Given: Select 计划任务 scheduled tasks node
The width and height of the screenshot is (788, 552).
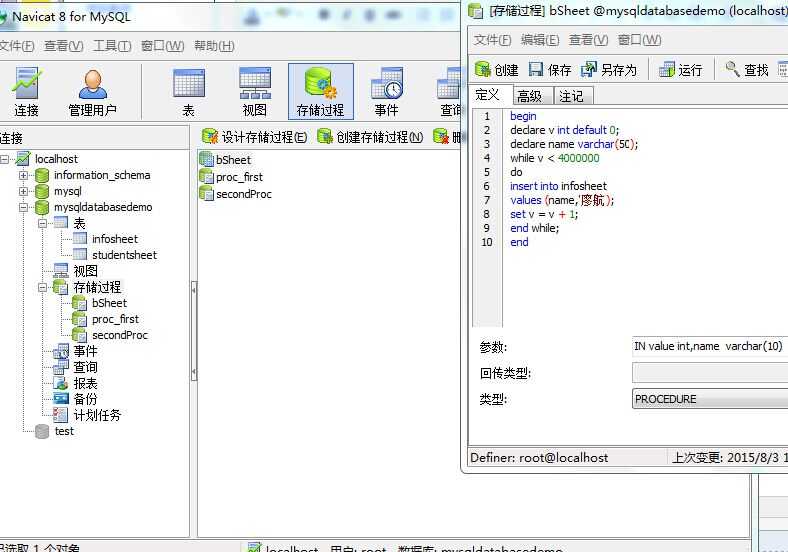Looking at the screenshot, I should 97,415.
